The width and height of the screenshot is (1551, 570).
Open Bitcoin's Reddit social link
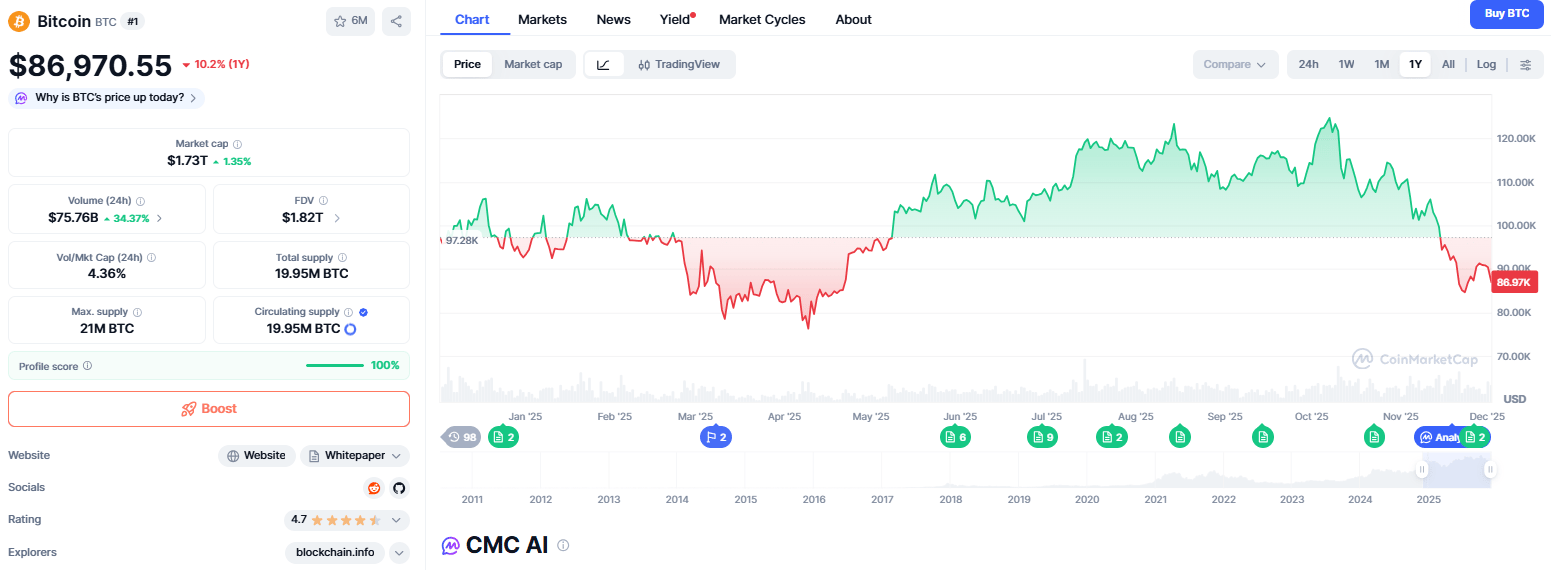(374, 488)
